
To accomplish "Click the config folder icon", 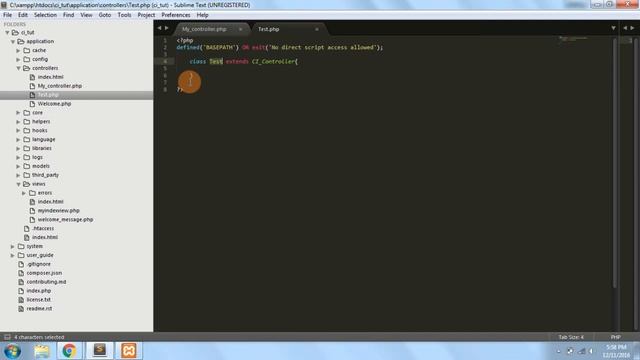I will click(27, 60).
